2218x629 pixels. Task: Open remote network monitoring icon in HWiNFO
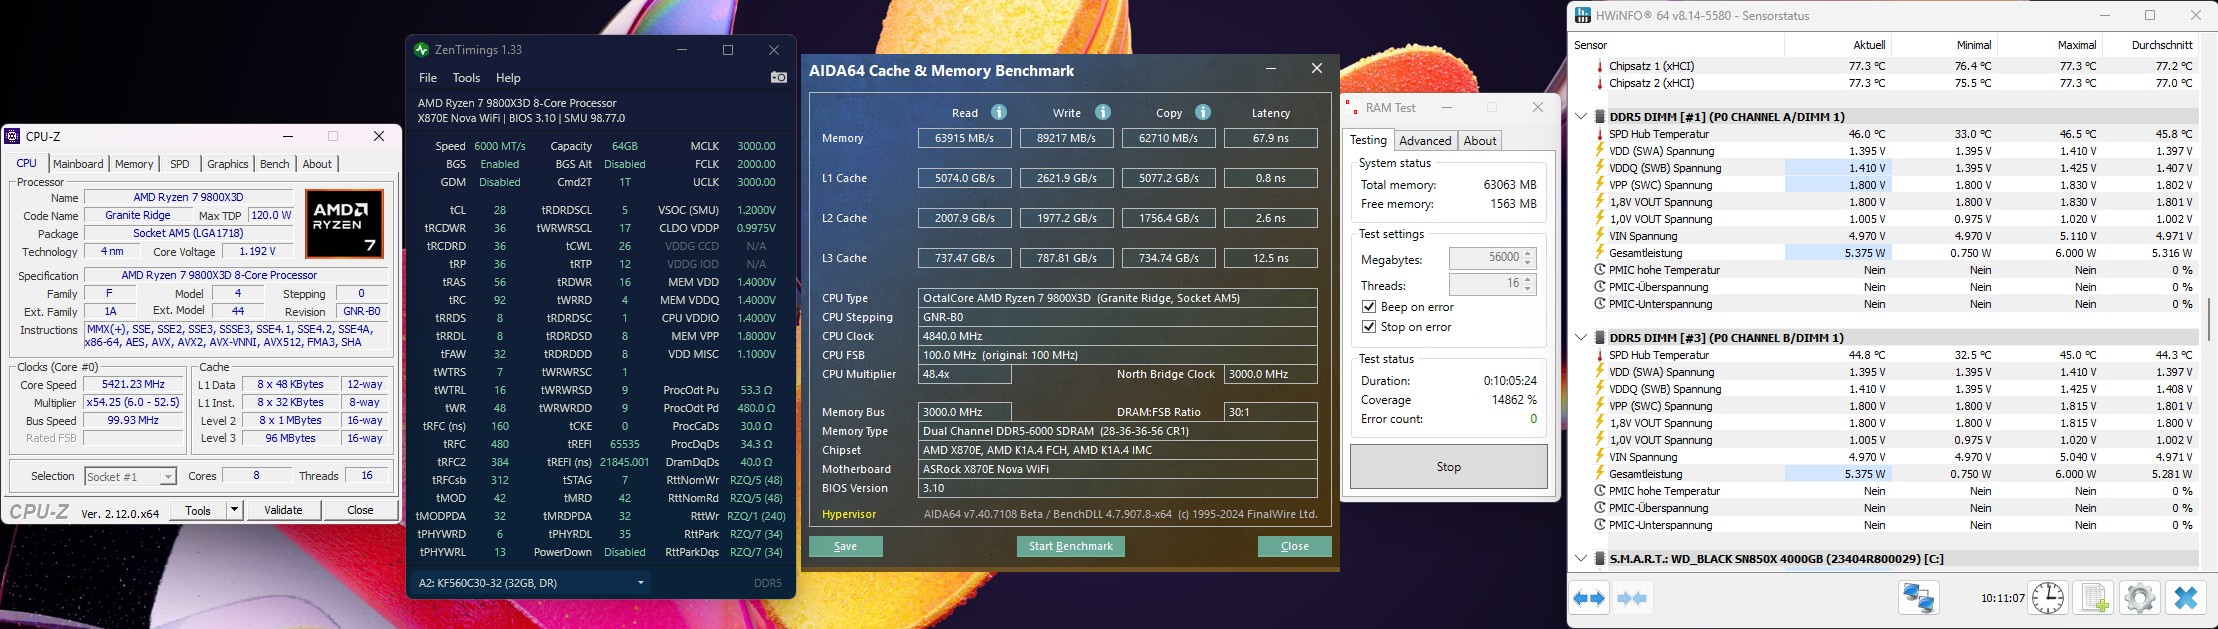point(1918,599)
